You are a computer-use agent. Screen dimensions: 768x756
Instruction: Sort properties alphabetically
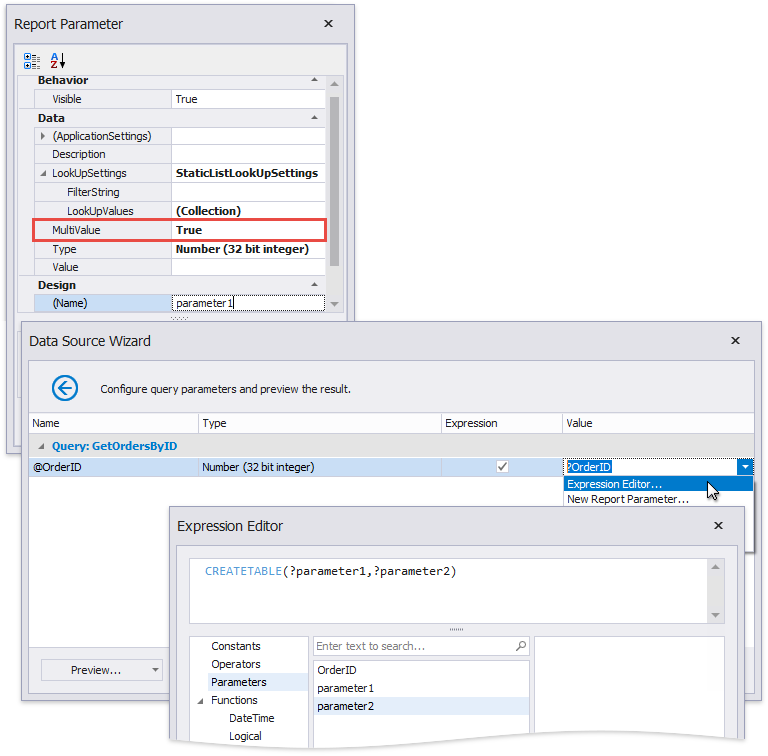pyautogui.click(x=57, y=60)
